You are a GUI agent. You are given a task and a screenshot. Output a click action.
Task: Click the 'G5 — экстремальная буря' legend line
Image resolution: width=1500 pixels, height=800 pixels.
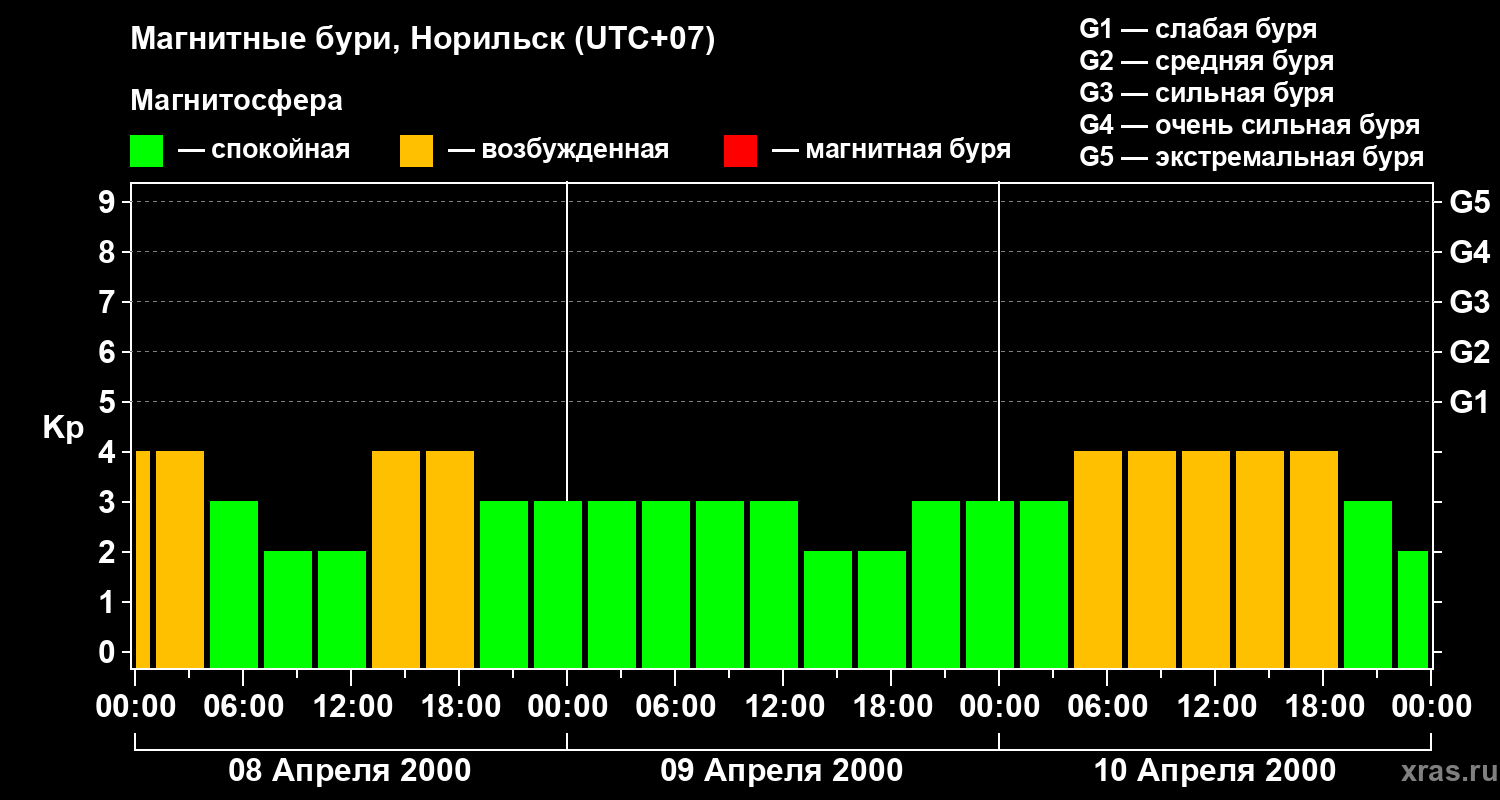pos(1252,157)
